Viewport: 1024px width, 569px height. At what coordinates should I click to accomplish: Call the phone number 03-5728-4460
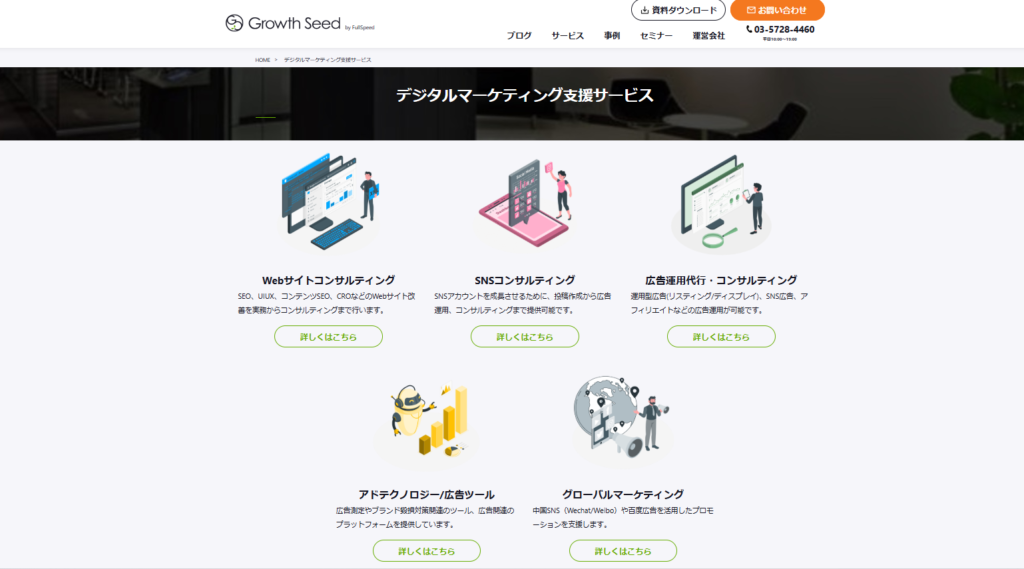pos(784,30)
